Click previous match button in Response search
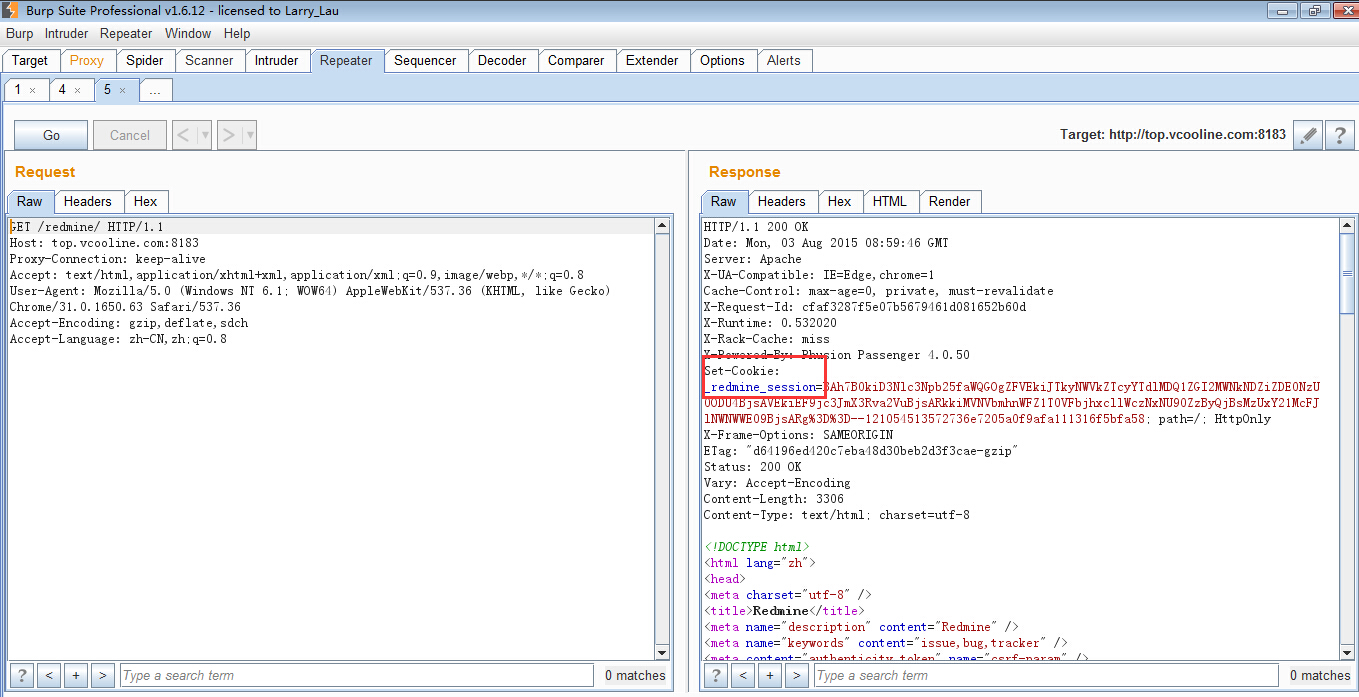The image size is (1359, 697). 743,675
